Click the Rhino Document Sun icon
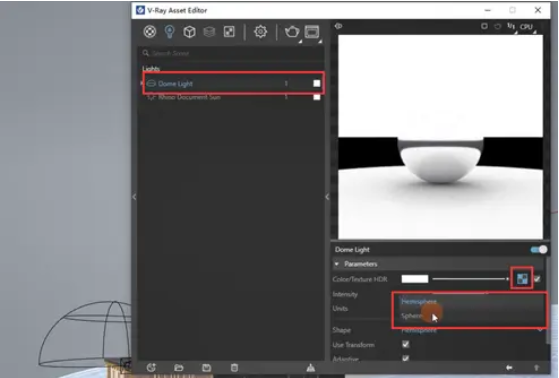 point(151,97)
